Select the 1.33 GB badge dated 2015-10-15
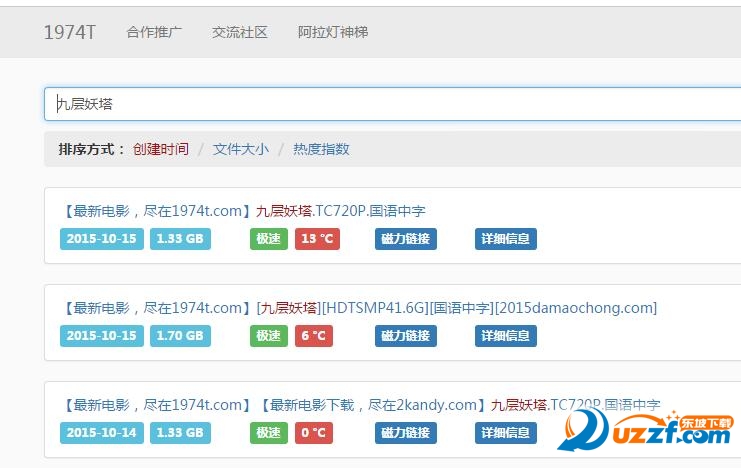The height and width of the screenshot is (468, 741). (181, 239)
